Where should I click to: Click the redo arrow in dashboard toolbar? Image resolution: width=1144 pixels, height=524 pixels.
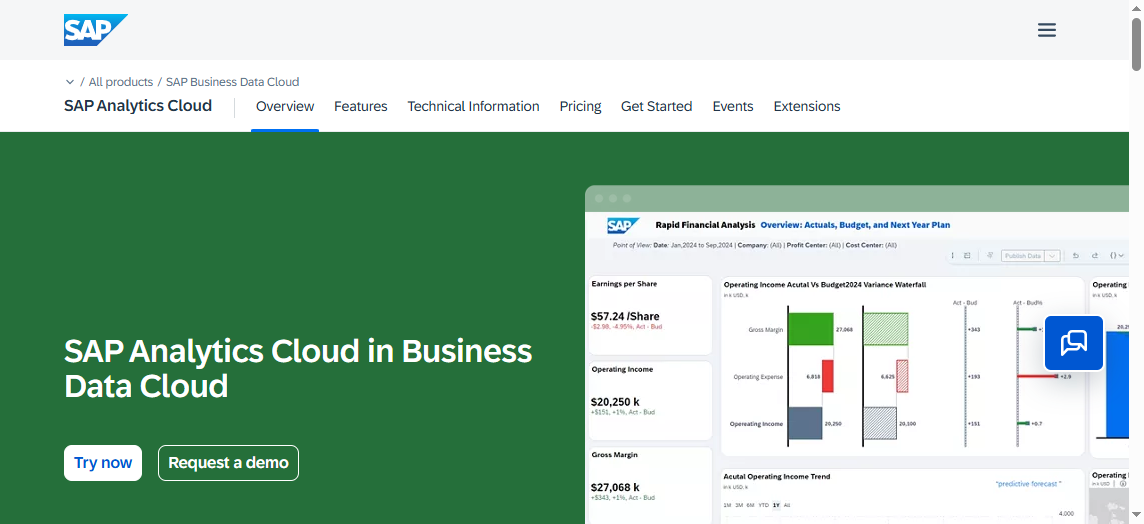(1095, 256)
